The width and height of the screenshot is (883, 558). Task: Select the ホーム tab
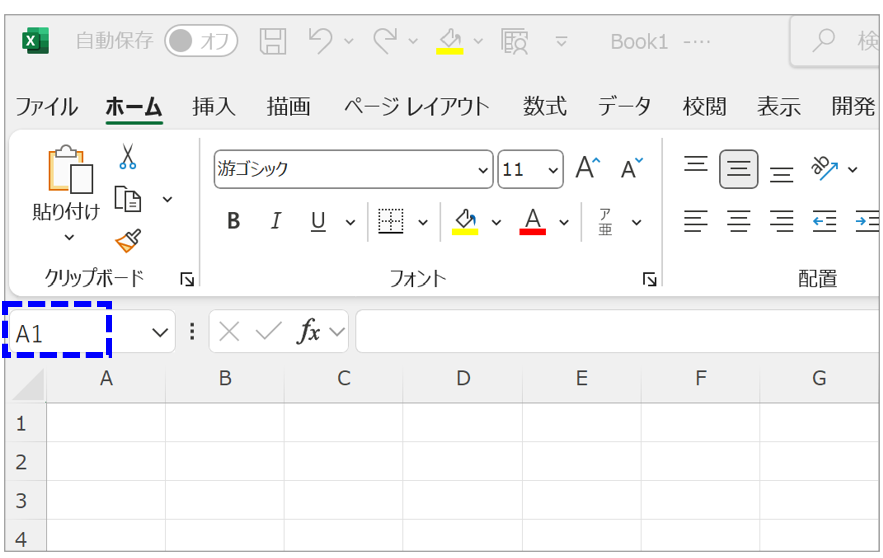tap(134, 106)
